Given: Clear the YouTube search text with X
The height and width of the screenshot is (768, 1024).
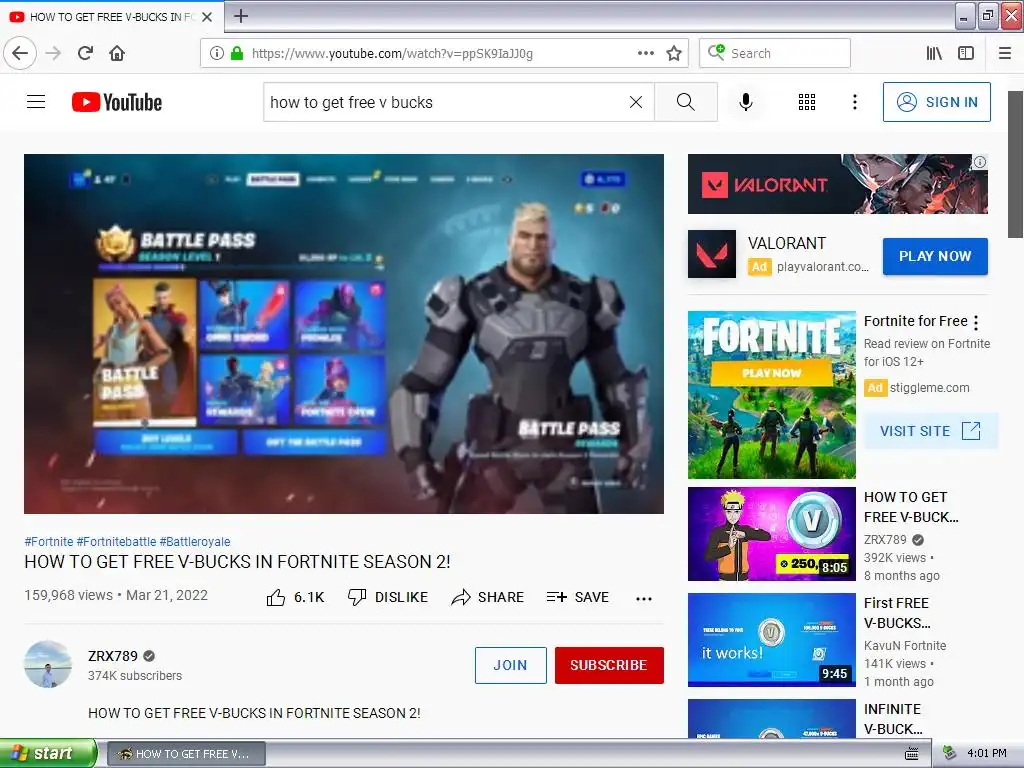Looking at the screenshot, I should click(635, 102).
